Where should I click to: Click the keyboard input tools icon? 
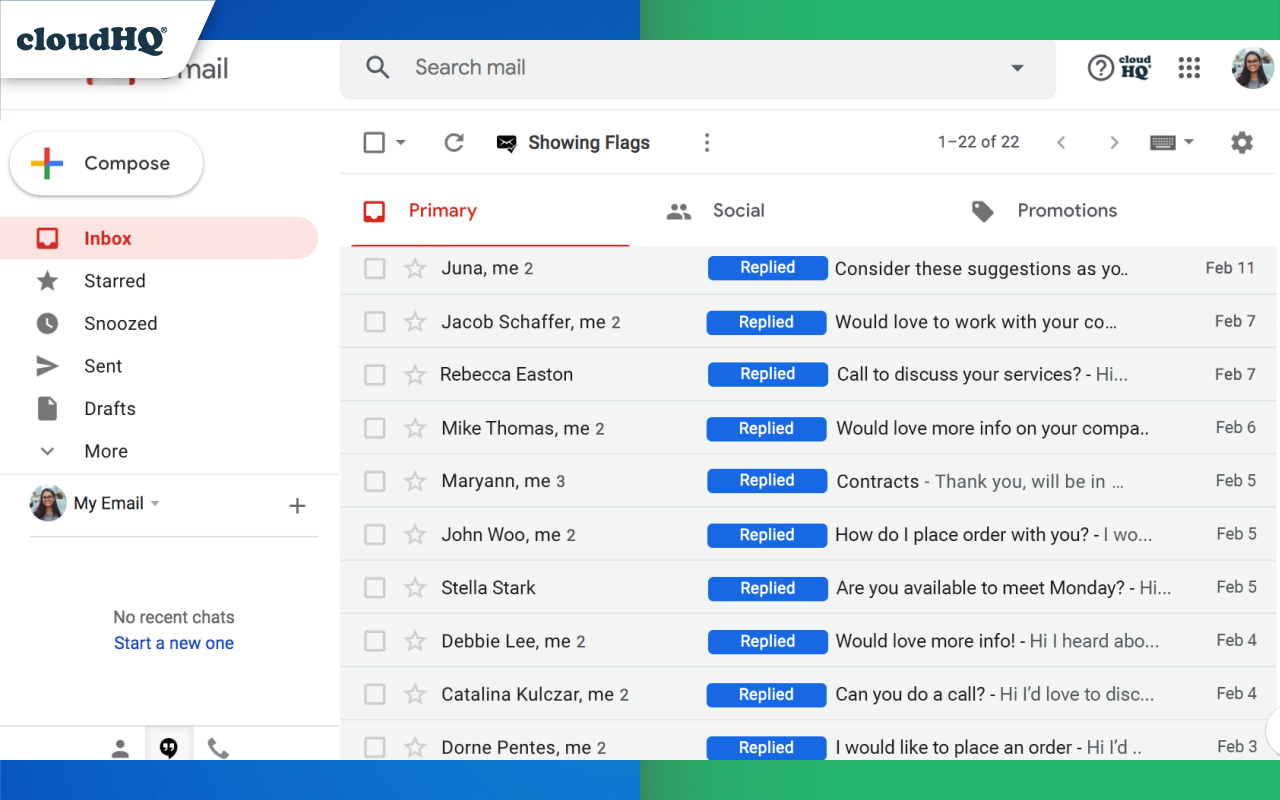(x=1163, y=142)
